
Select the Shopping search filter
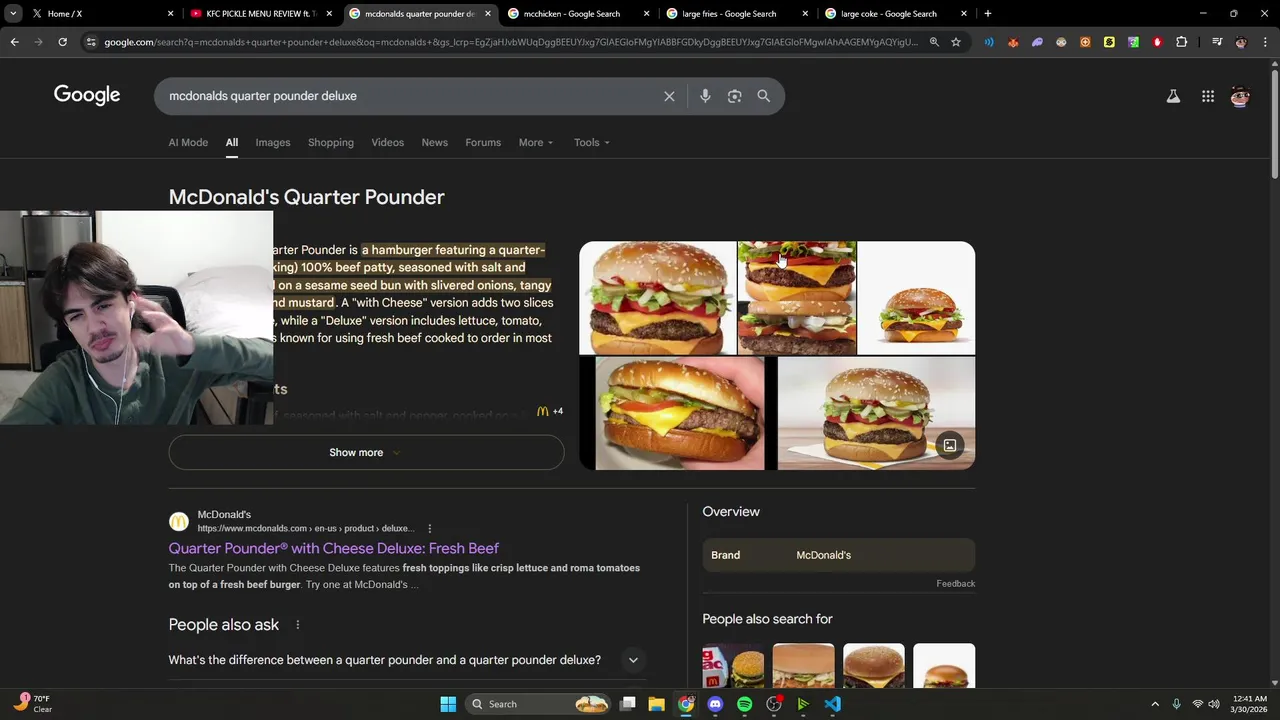coord(331,142)
